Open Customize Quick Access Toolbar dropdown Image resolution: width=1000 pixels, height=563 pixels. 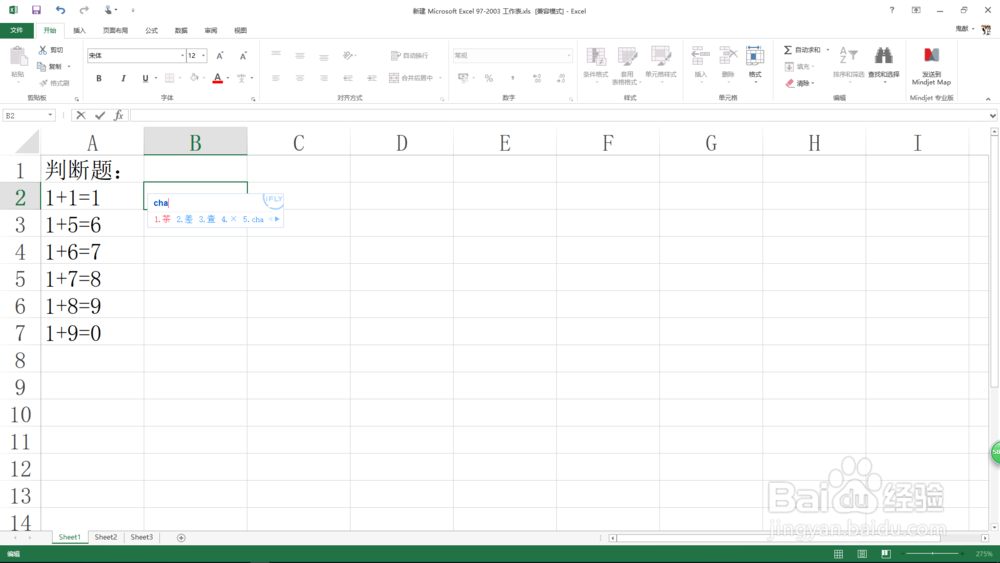click(x=133, y=10)
